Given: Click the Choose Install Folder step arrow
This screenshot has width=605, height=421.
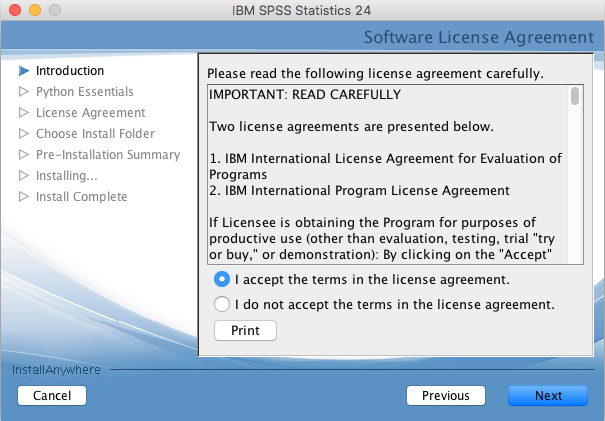Looking at the screenshot, I should point(24,134).
